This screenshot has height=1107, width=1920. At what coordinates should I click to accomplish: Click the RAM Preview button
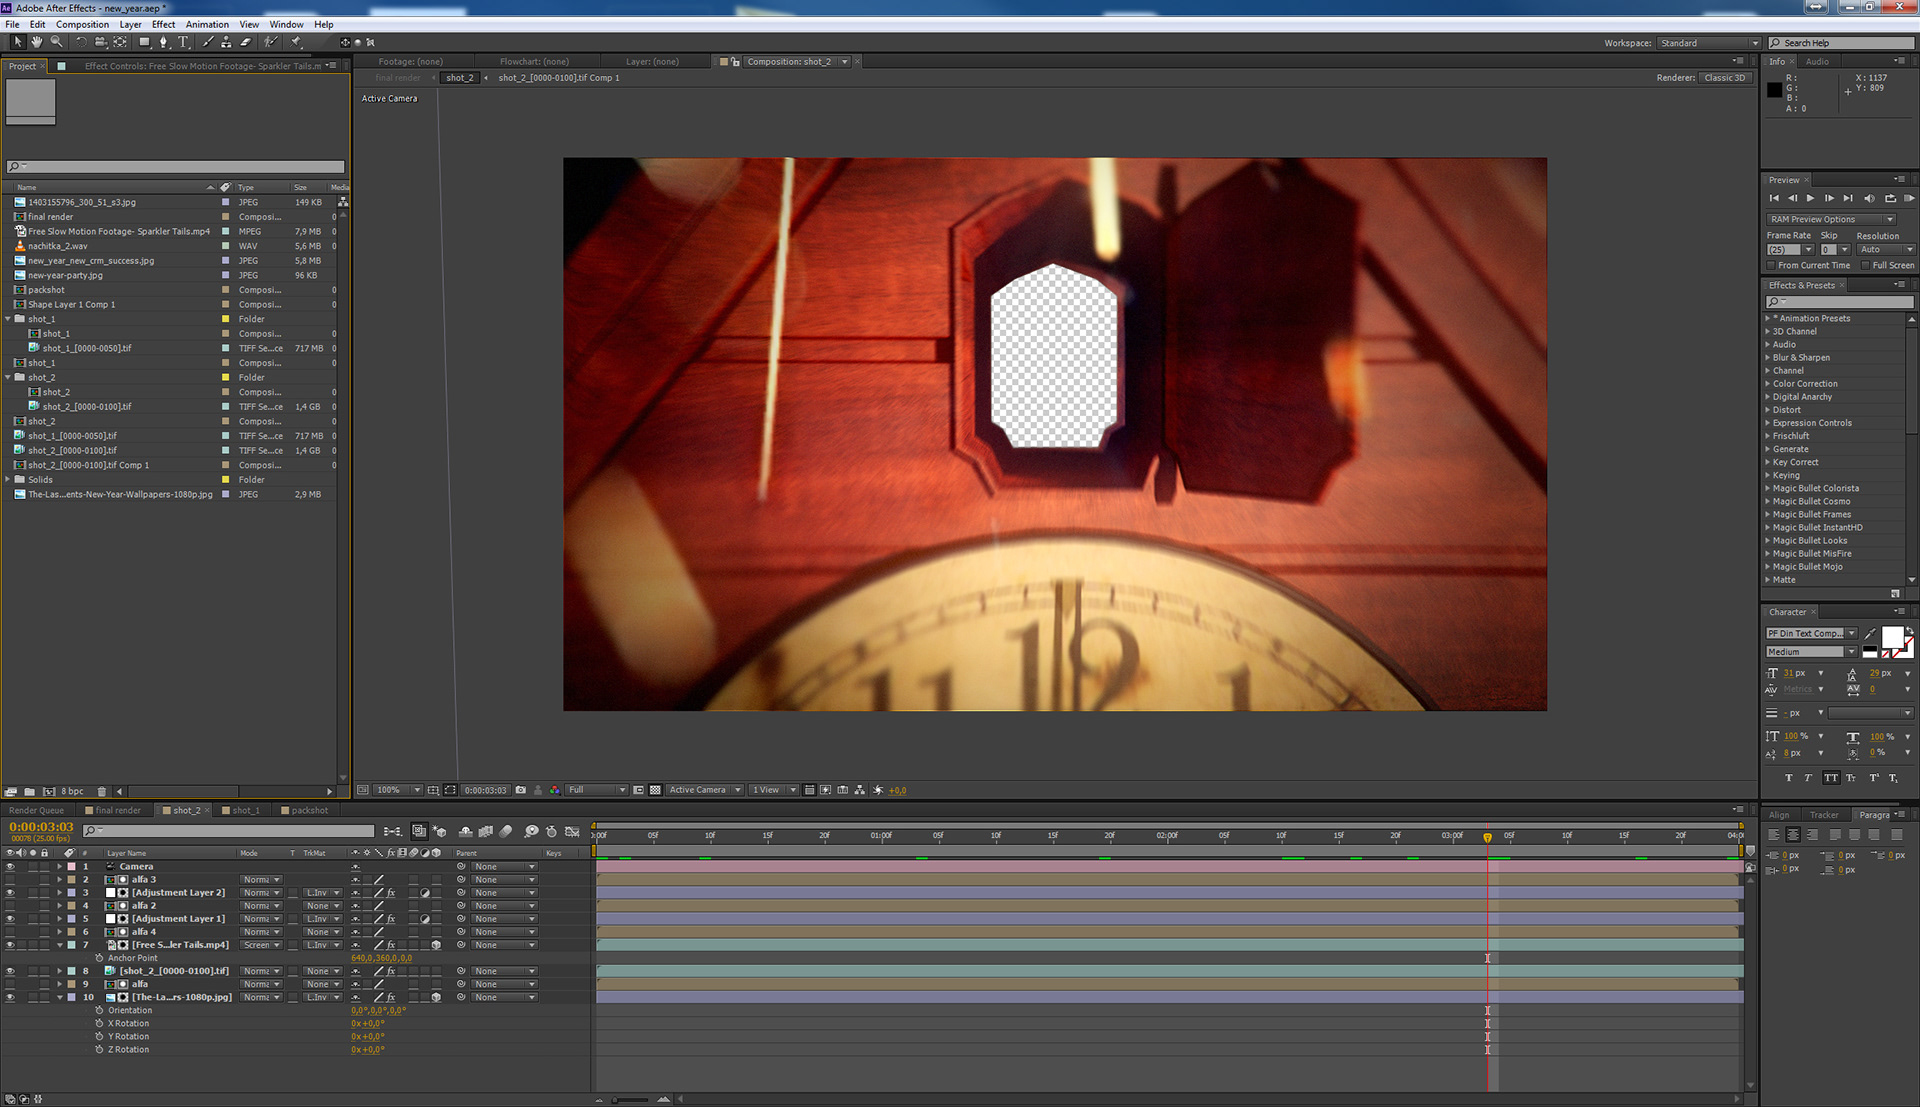(x=1909, y=198)
